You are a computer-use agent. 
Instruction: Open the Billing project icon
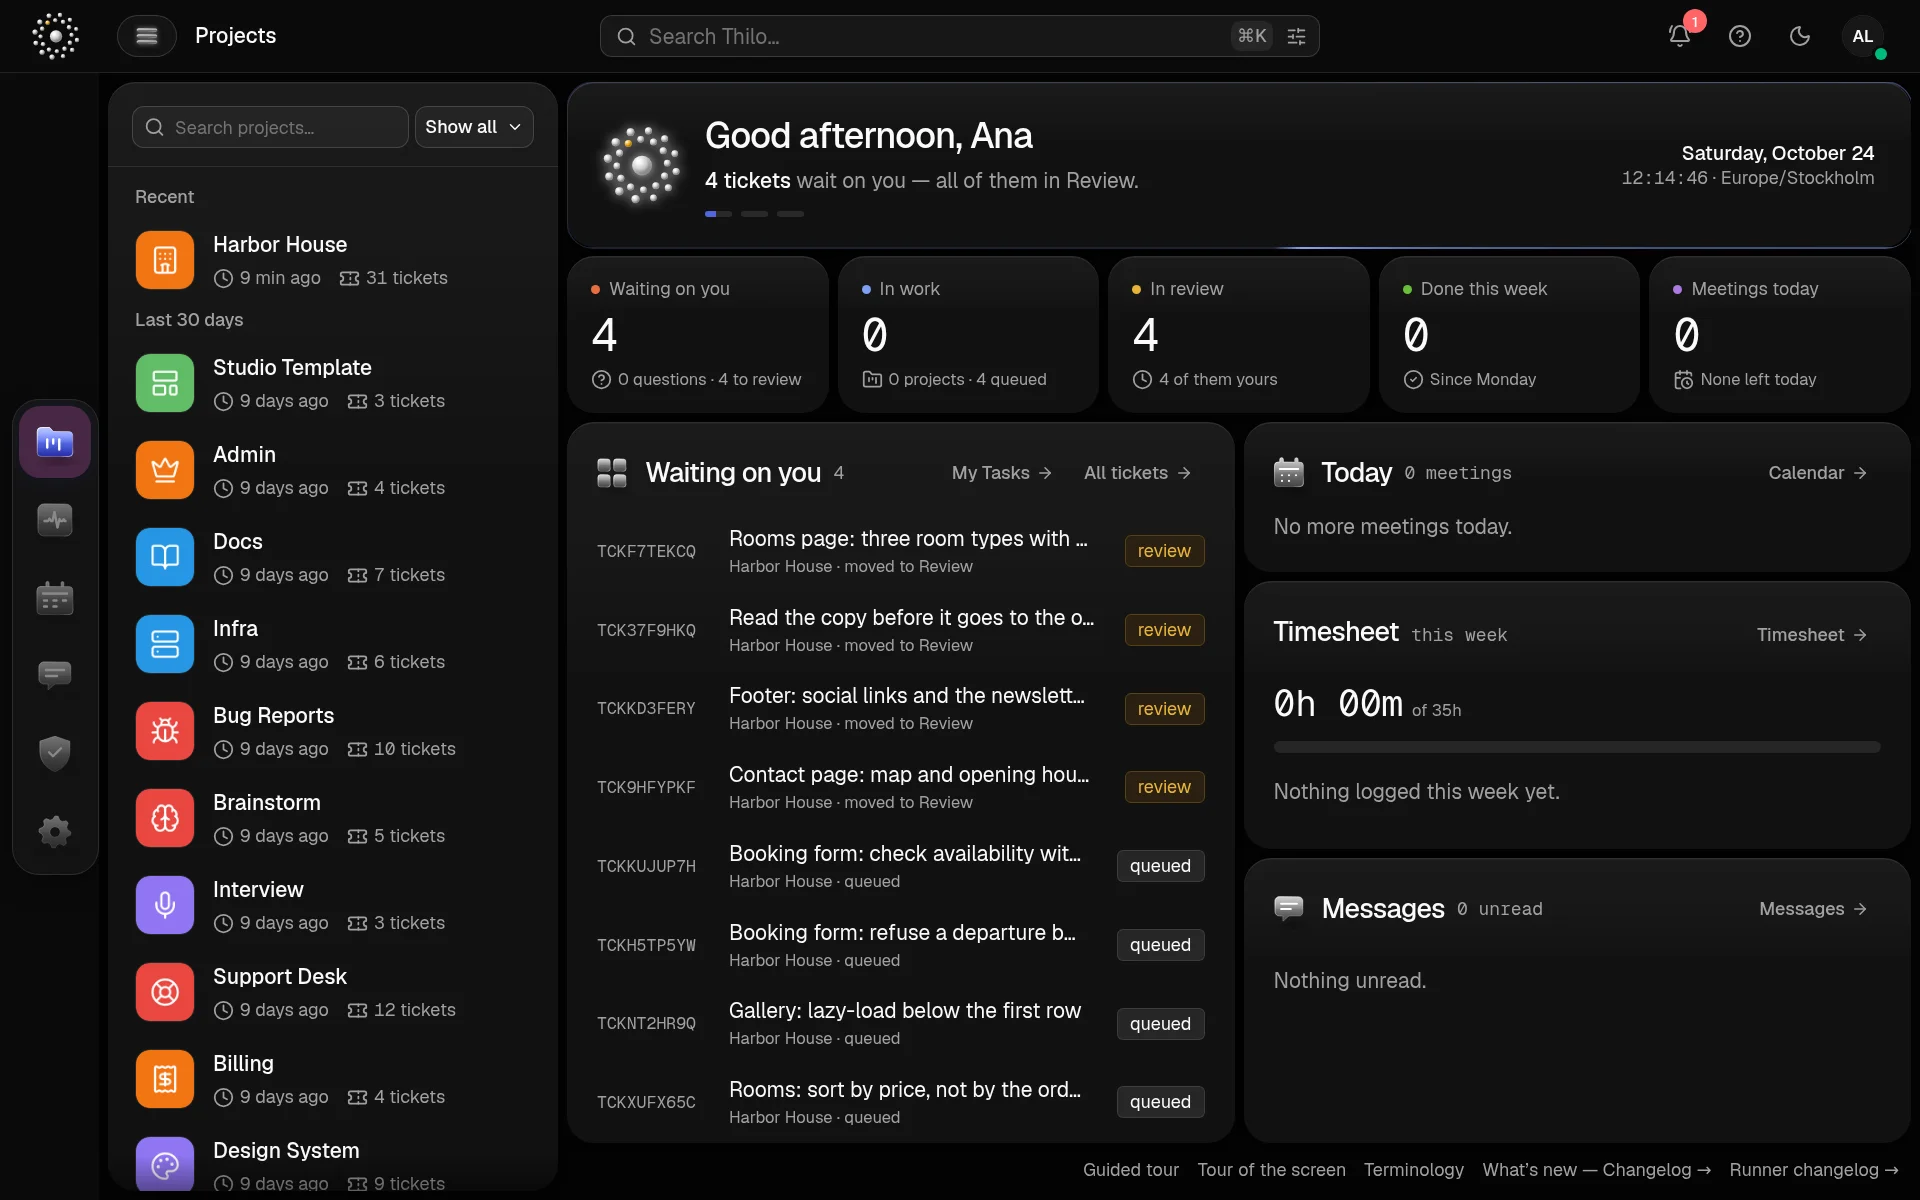(165, 1079)
